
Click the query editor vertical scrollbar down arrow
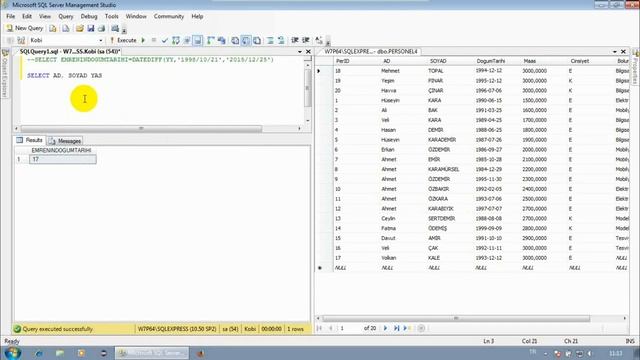(x=308, y=121)
